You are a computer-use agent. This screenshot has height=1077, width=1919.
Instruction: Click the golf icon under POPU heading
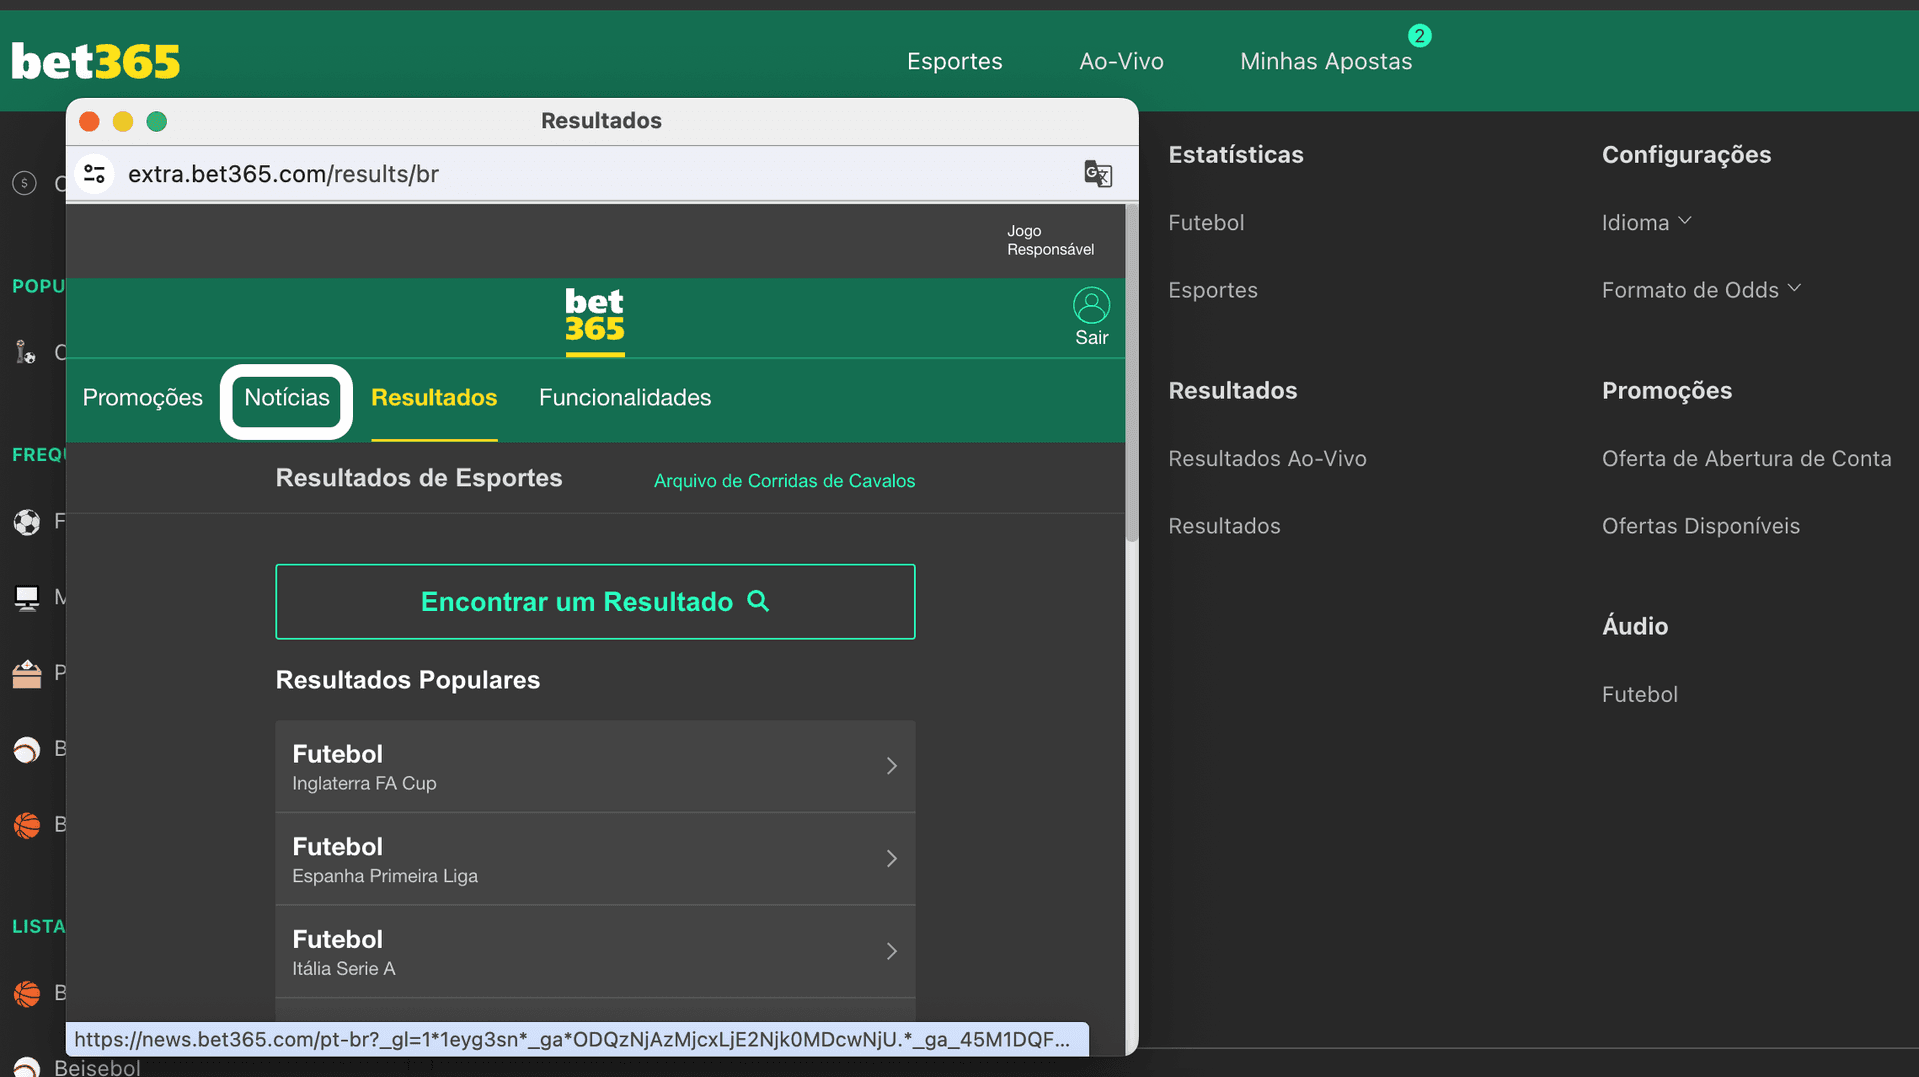[x=25, y=352]
